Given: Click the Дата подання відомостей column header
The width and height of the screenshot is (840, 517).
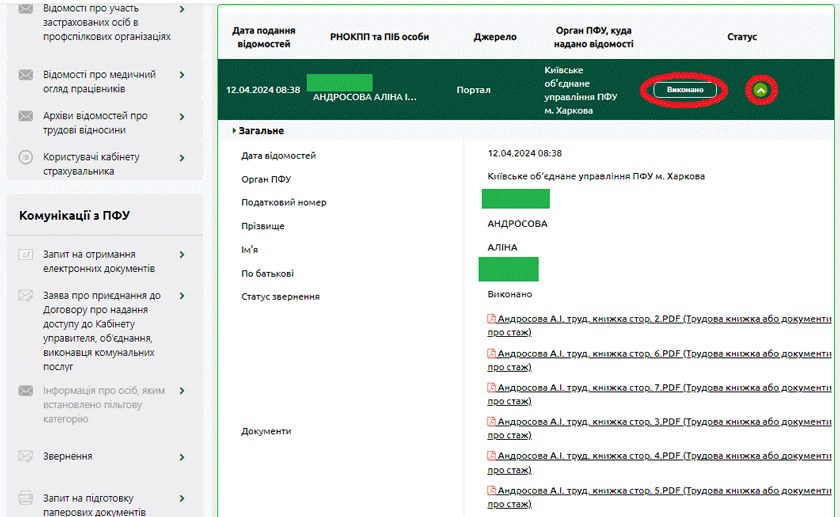Looking at the screenshot, I should [264, 37].
